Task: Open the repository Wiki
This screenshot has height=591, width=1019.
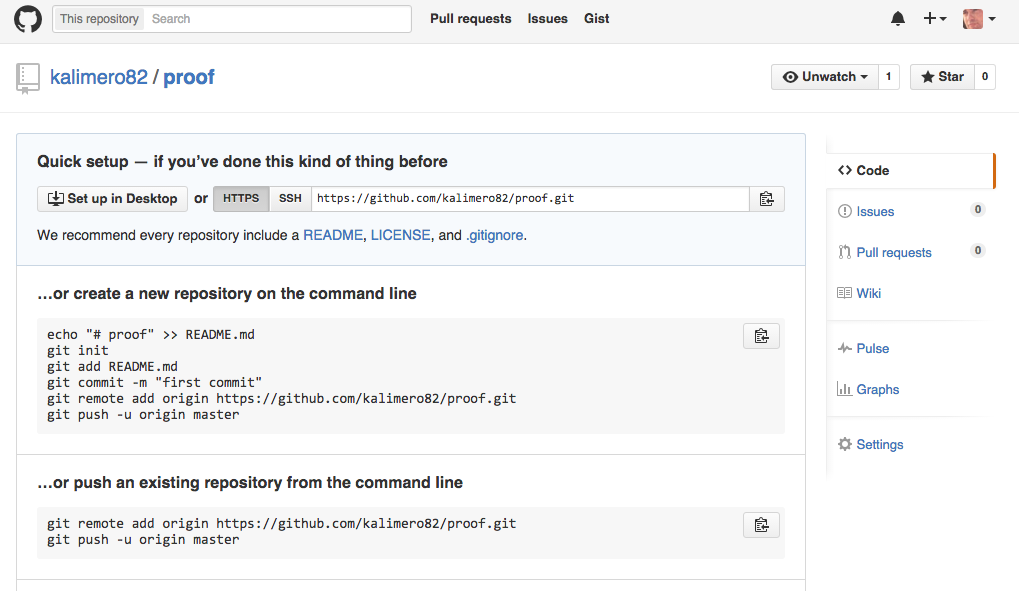Action: [870, 292]
